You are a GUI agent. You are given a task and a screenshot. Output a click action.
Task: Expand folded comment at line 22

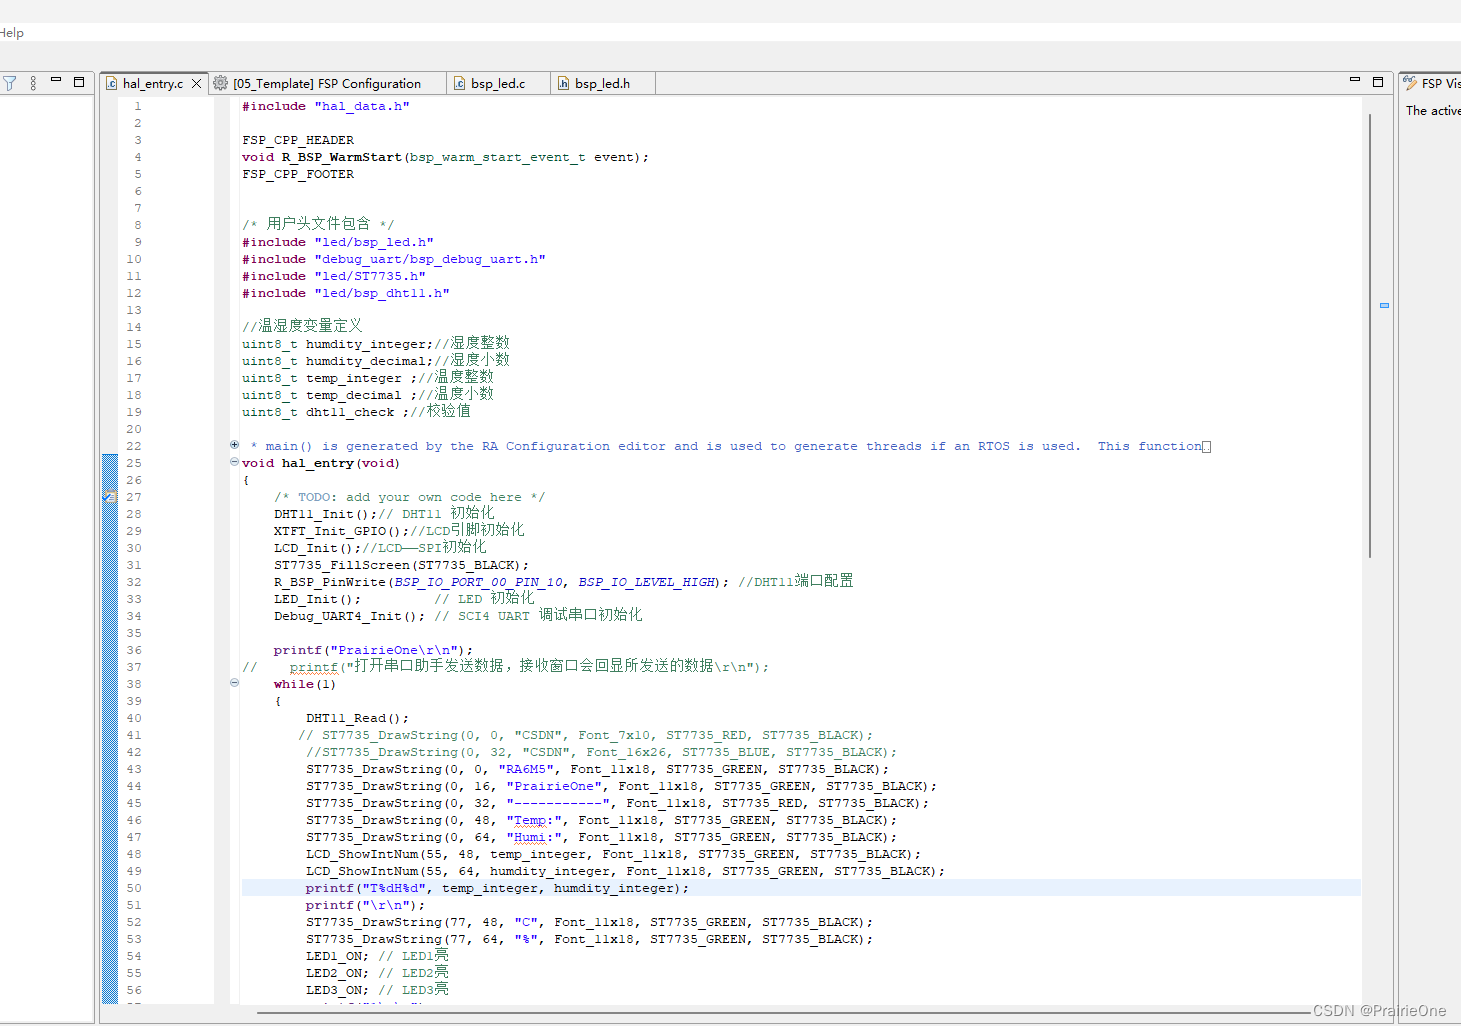pos(234,445)
